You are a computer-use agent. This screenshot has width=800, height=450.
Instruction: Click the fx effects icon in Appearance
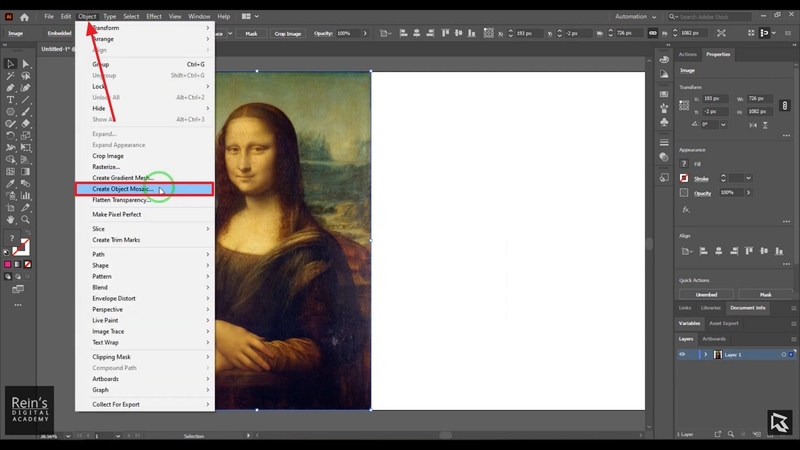[x=686, y=210]
